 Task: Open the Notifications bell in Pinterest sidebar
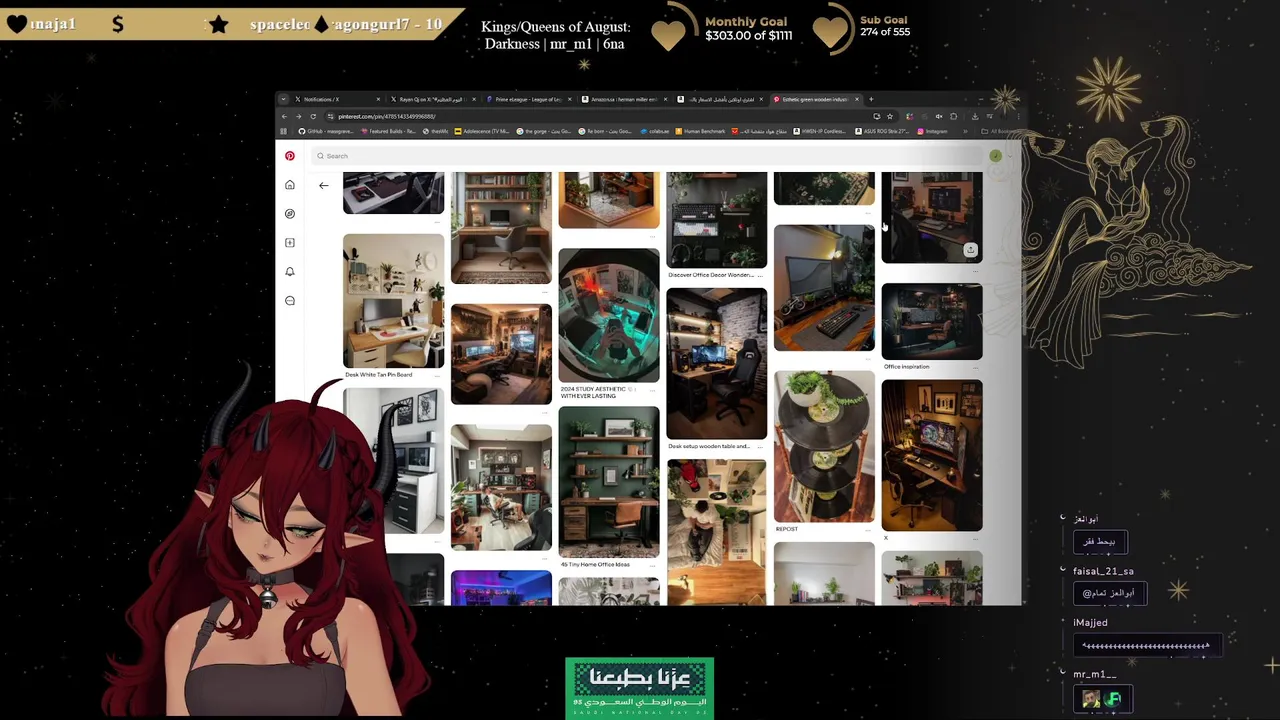(290, 272)
